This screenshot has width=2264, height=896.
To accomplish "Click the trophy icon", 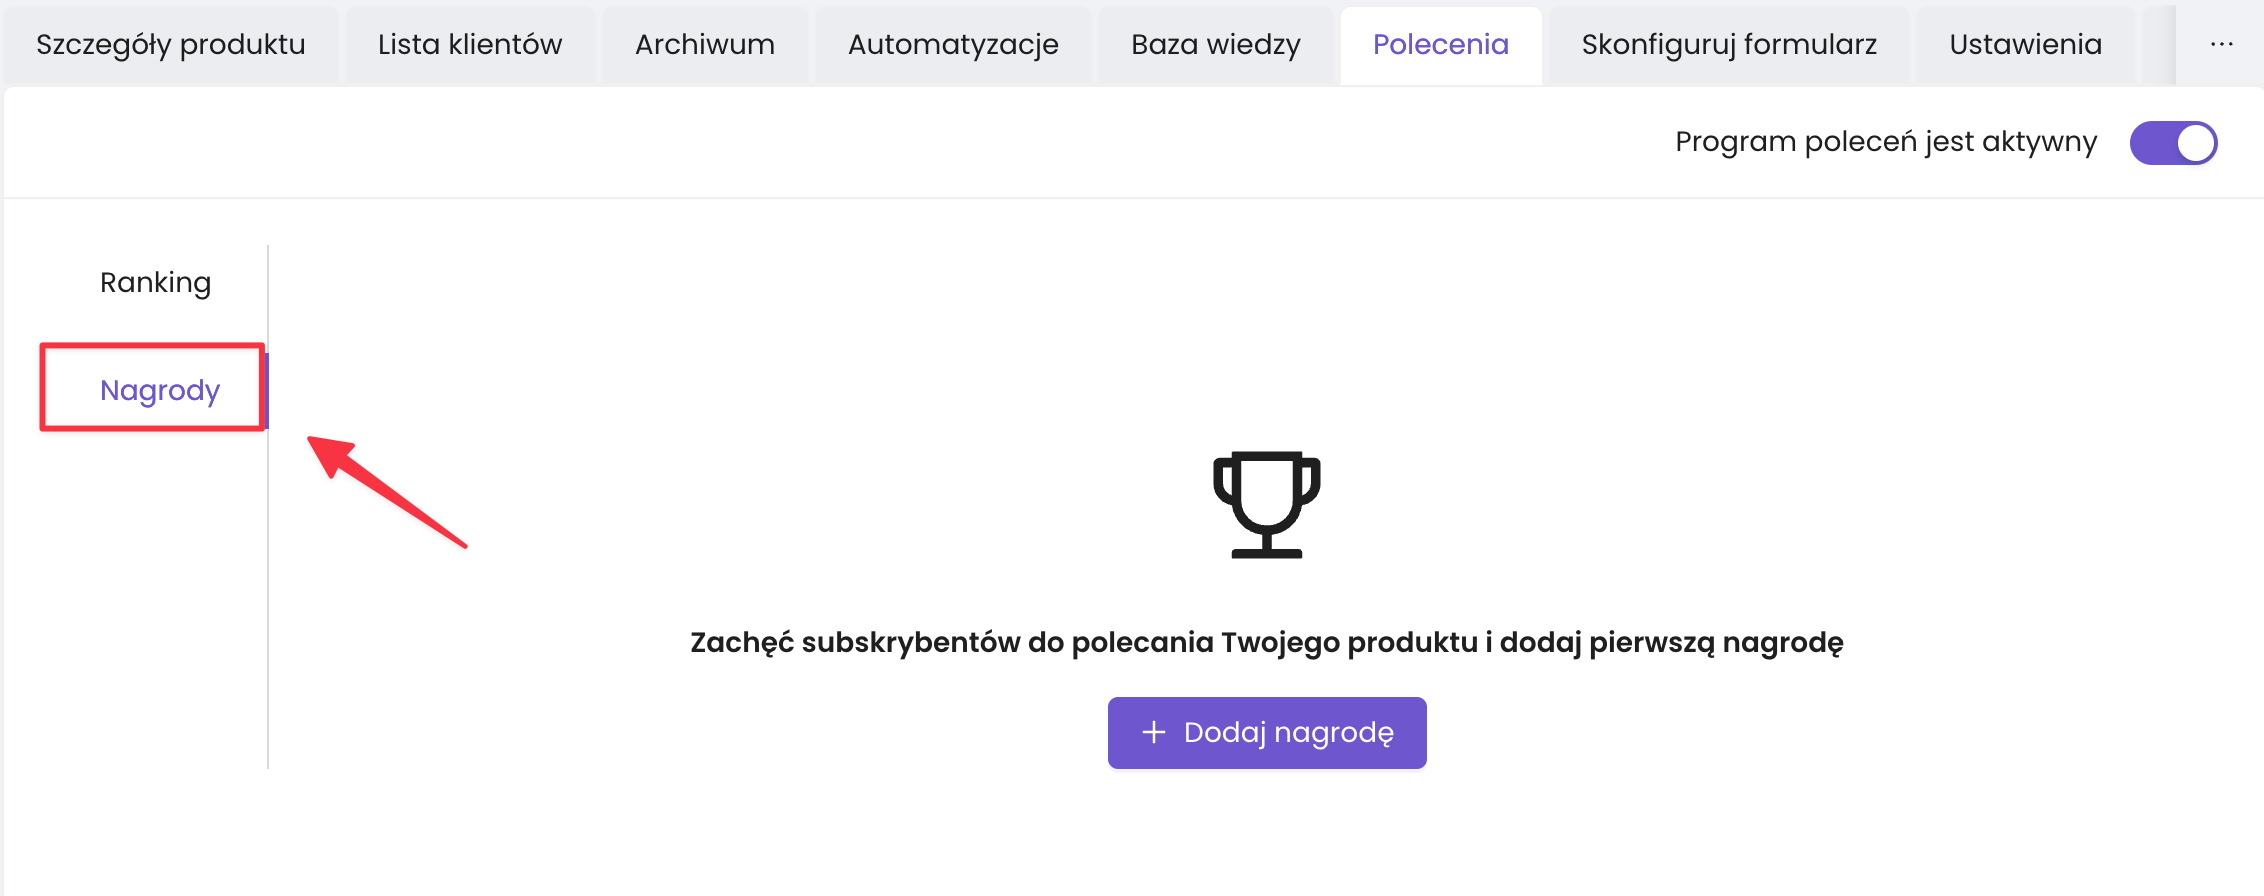I will [x=1266, y=504].
